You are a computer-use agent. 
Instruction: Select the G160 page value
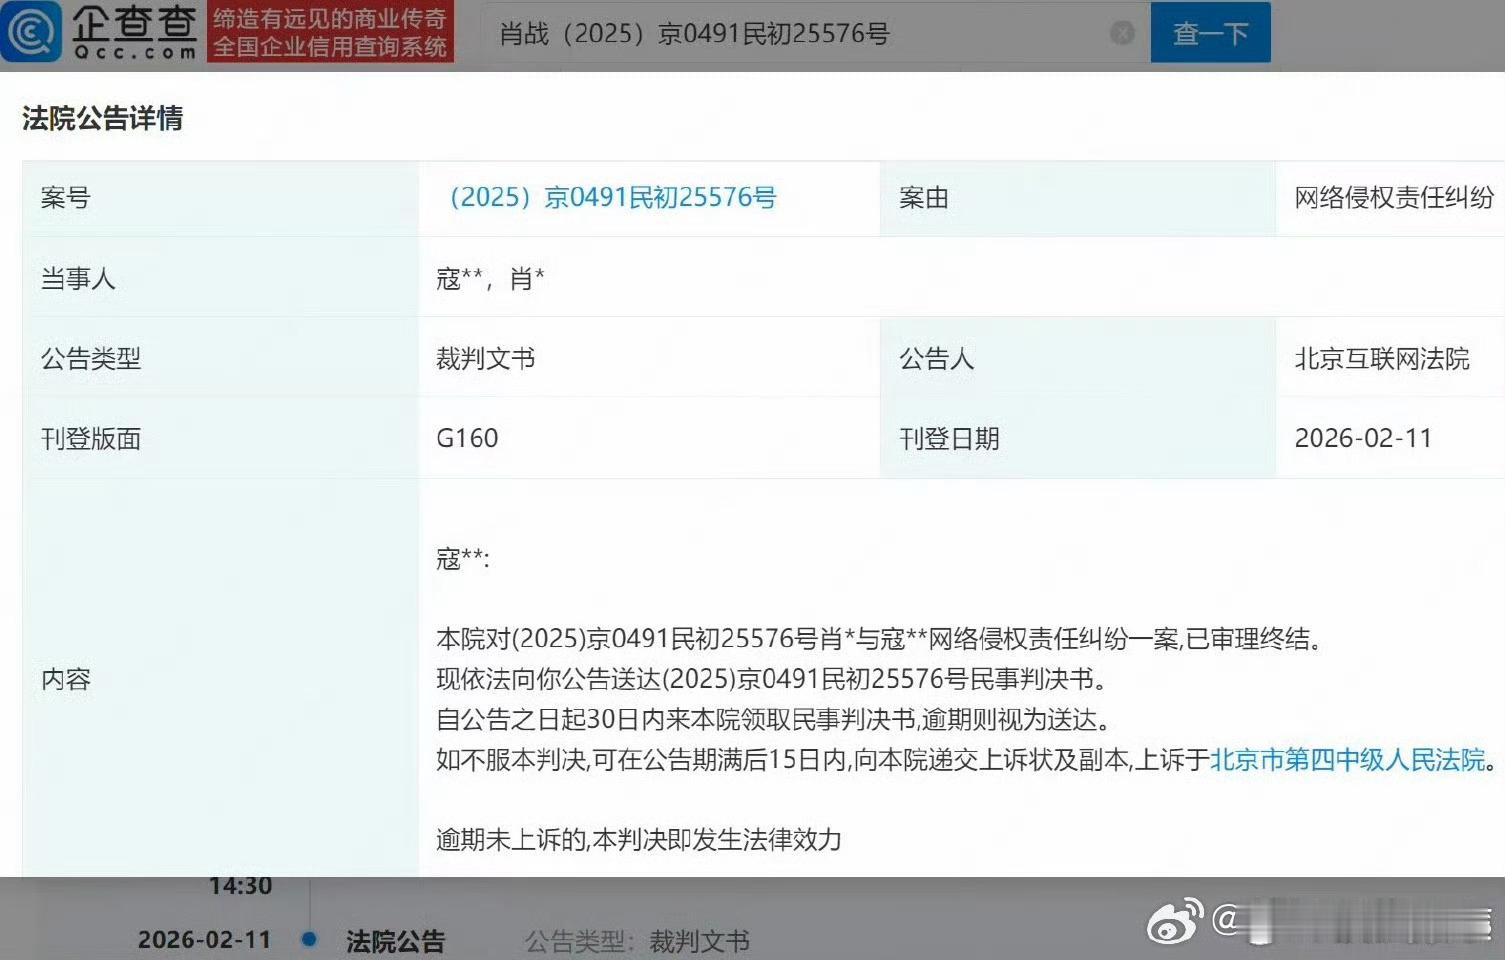click(x=467, y=438)
